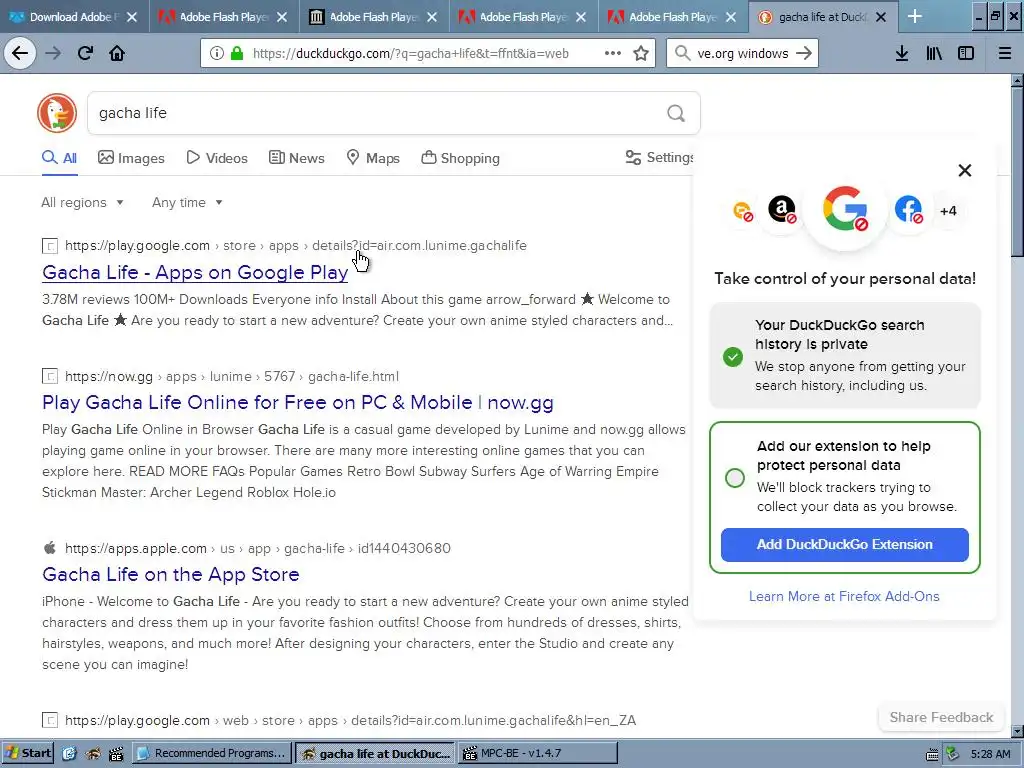
Task: Expand the All regions dropdown
Action: tap(82, 202)
